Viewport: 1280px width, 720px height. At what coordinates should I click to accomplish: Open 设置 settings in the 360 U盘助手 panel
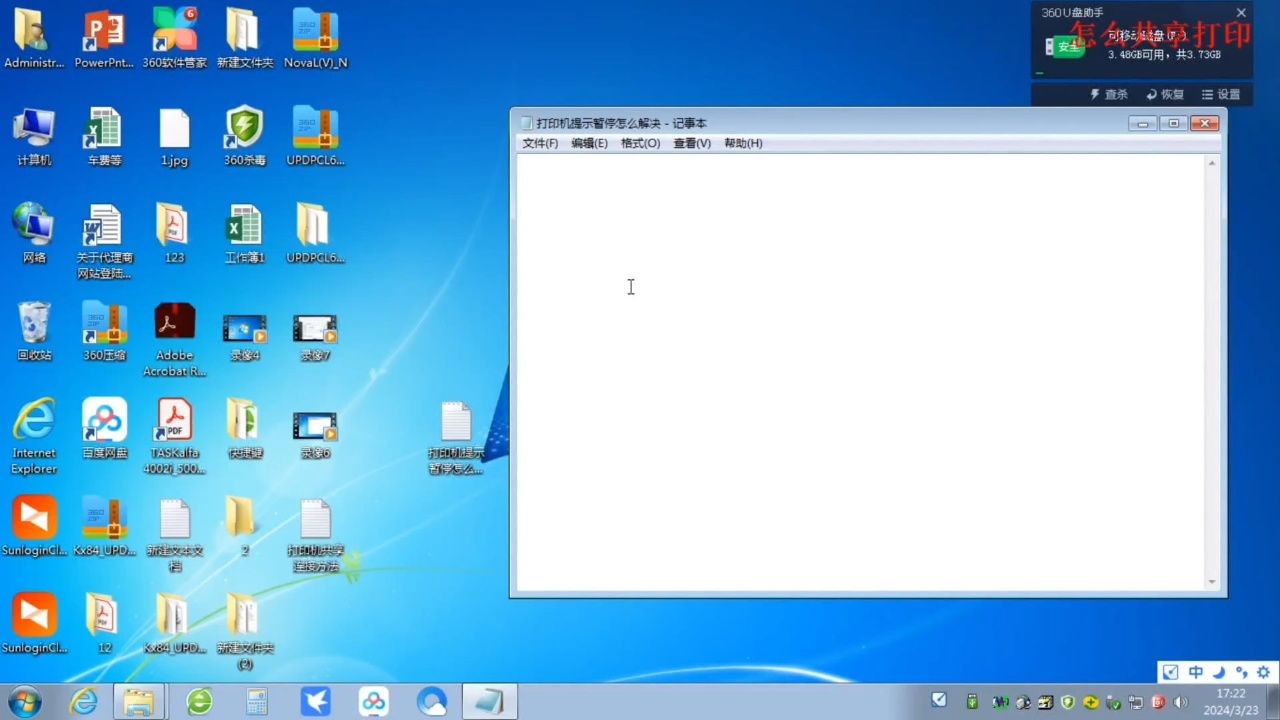[x=1223, y=94]
